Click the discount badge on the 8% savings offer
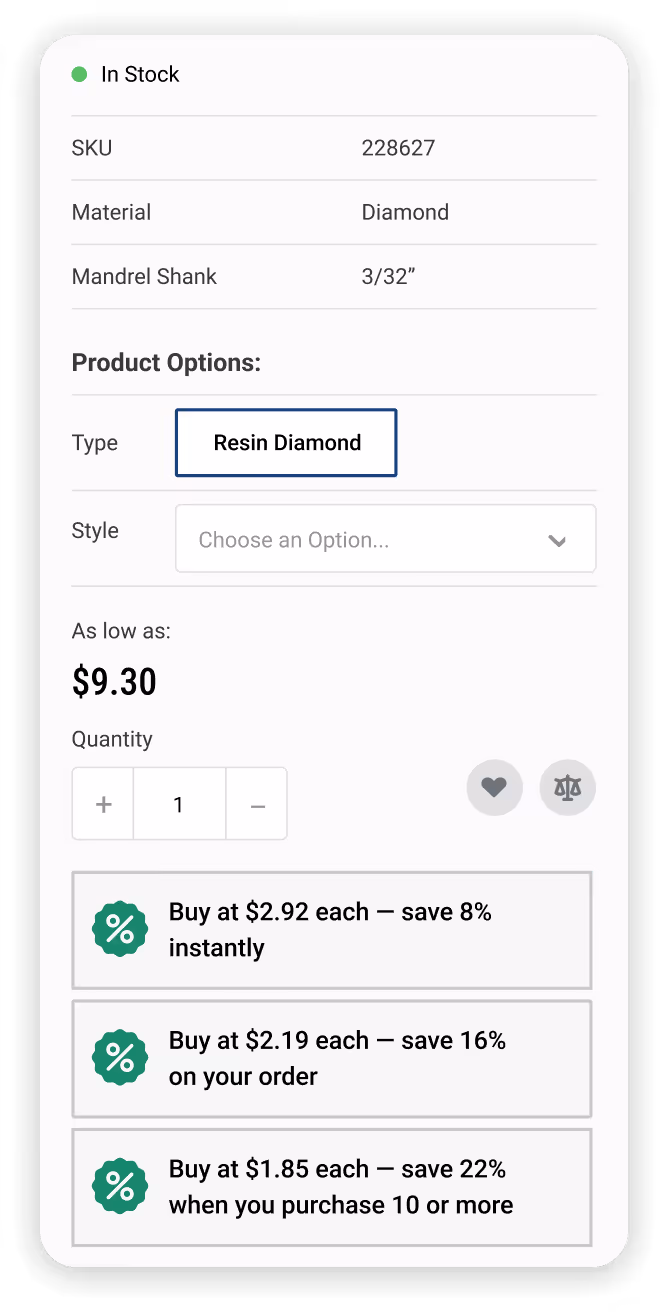669x1313 pixels. pos(120,929)
